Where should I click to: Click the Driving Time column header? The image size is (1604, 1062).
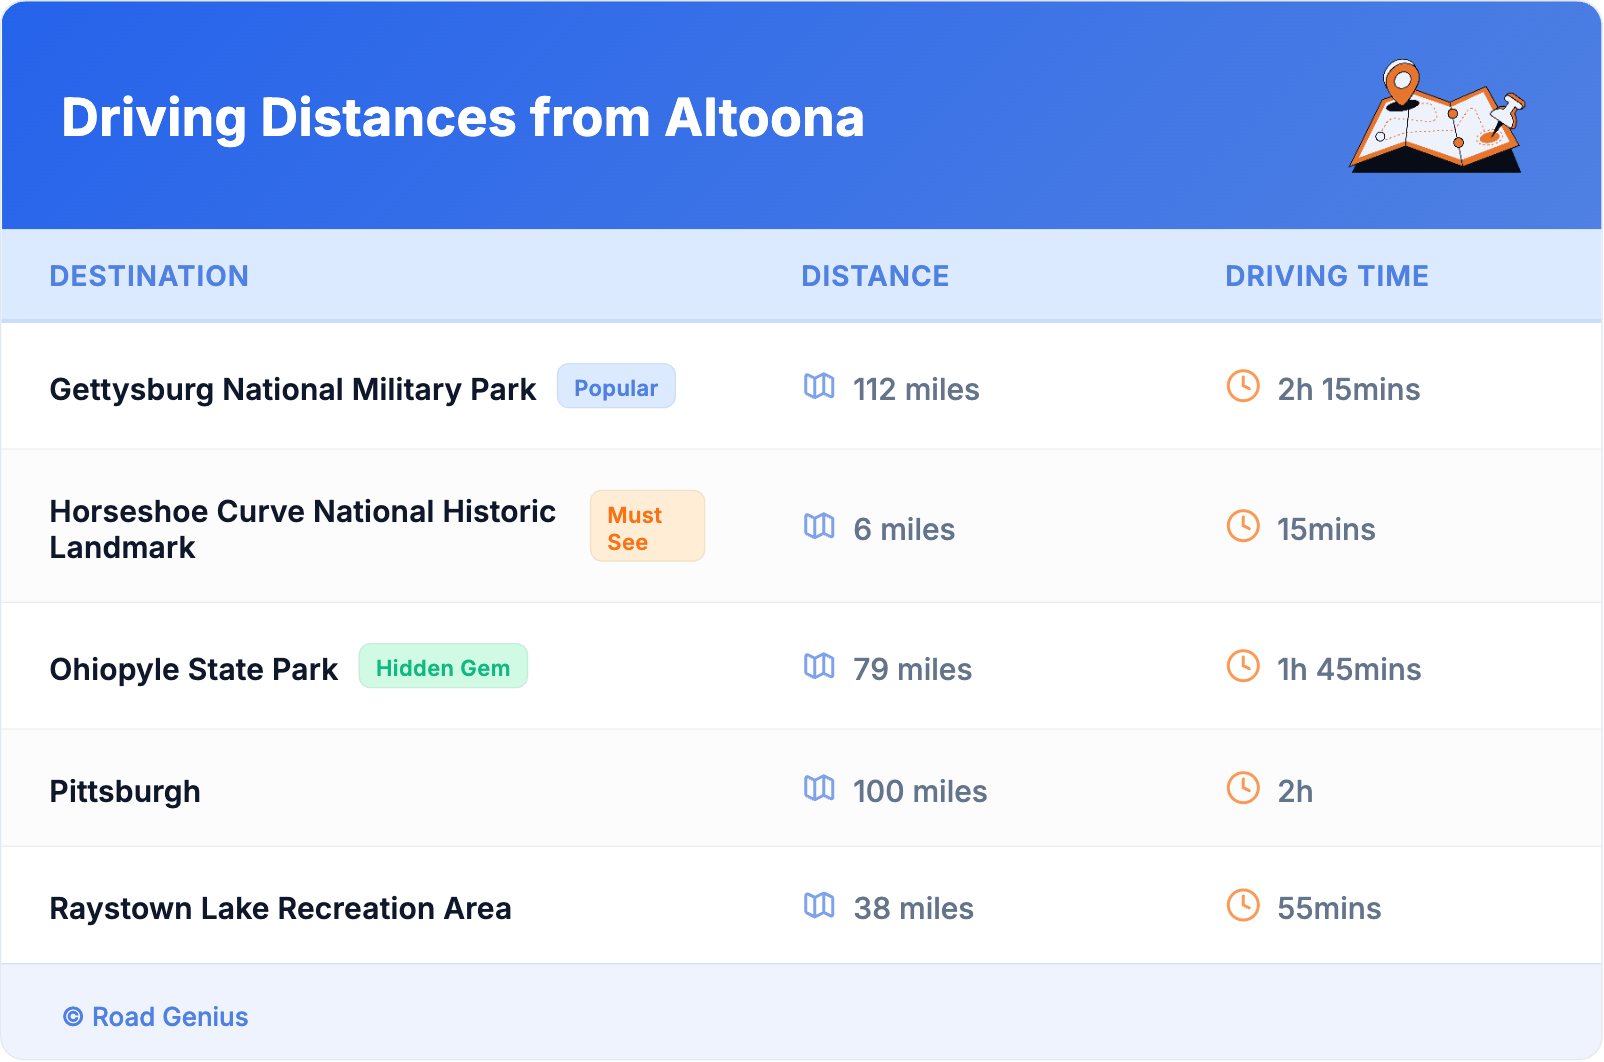(x=1326, y=276)
